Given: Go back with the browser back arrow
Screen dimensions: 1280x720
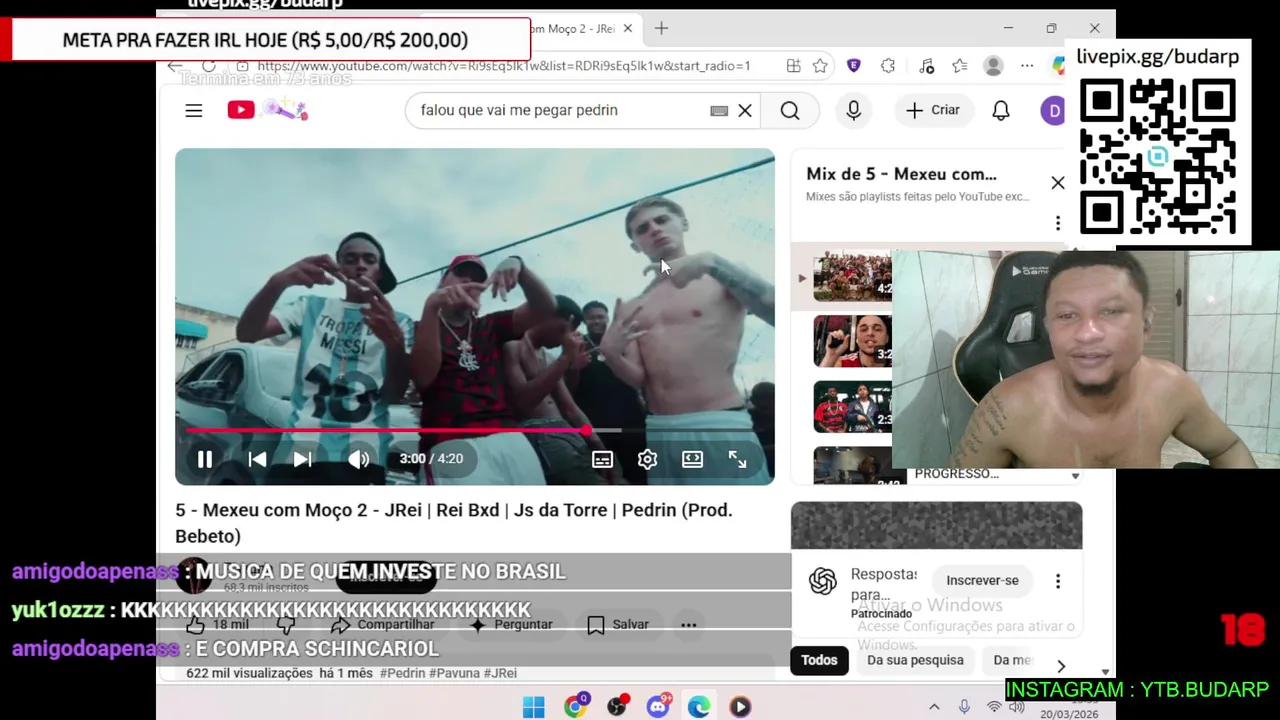Looking at the screenshot, I should coord(175,66).
